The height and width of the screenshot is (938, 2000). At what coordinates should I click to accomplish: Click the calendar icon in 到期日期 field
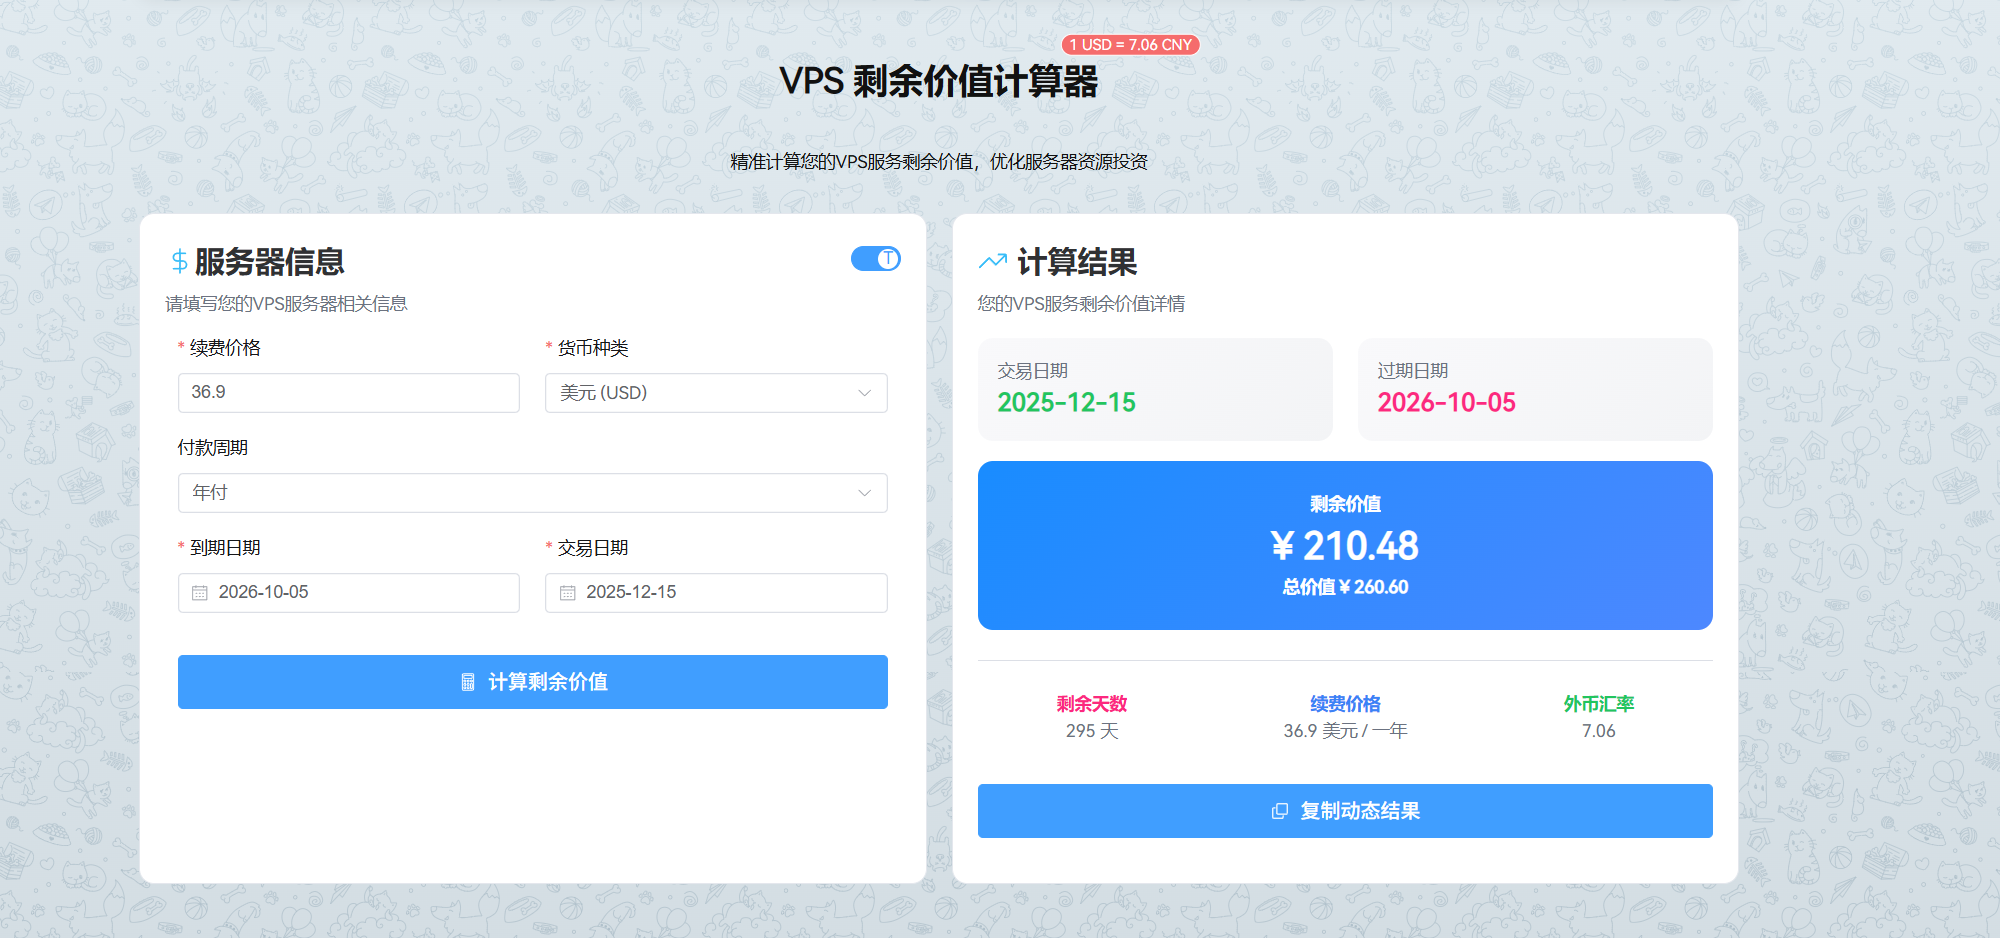click(x=200, y=593)
